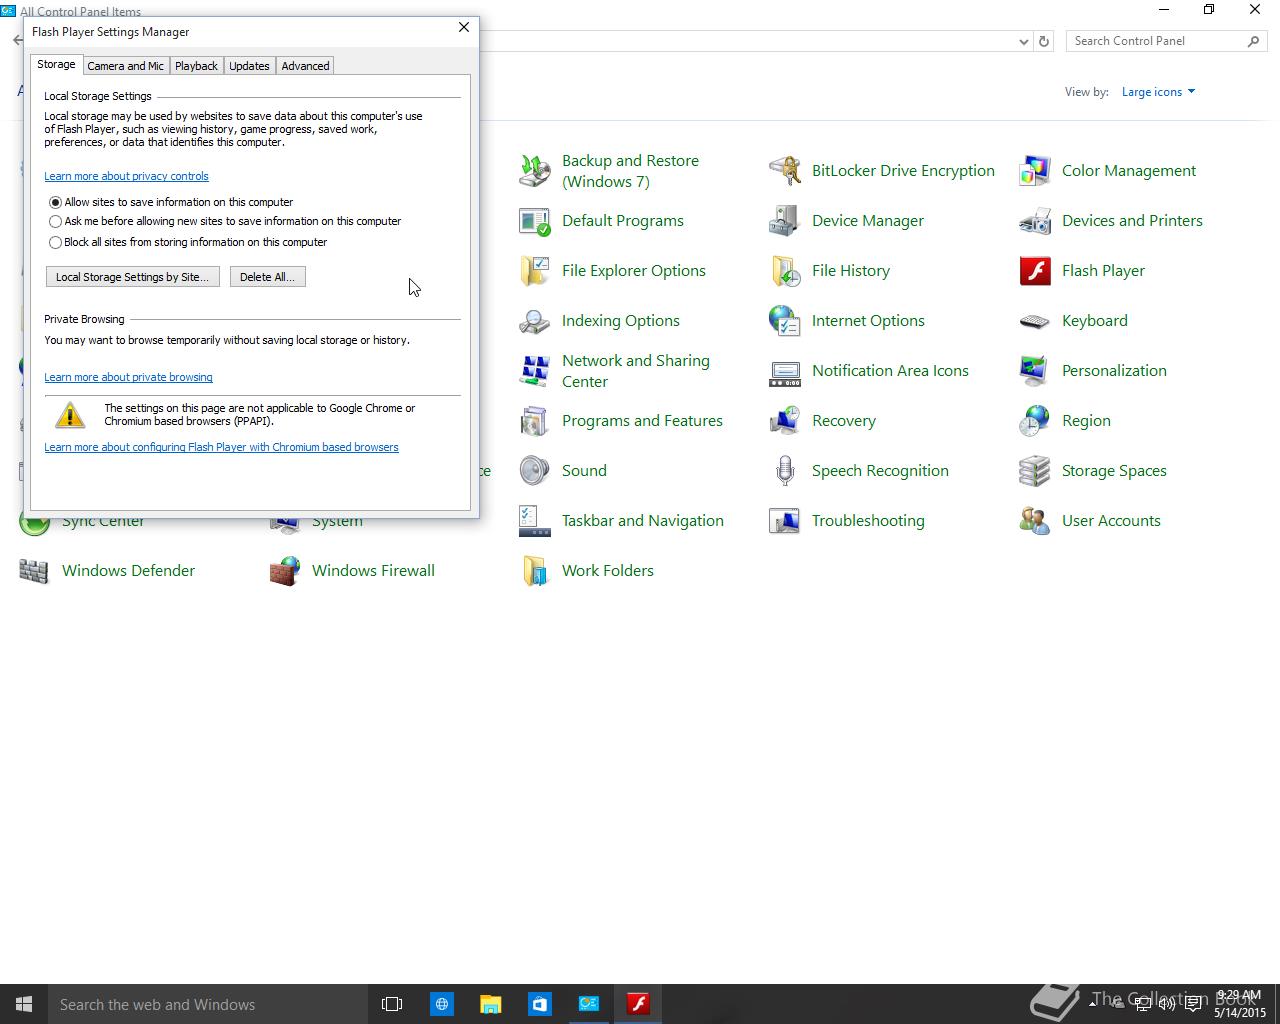Open Learn more about privacy controls link

126,176
